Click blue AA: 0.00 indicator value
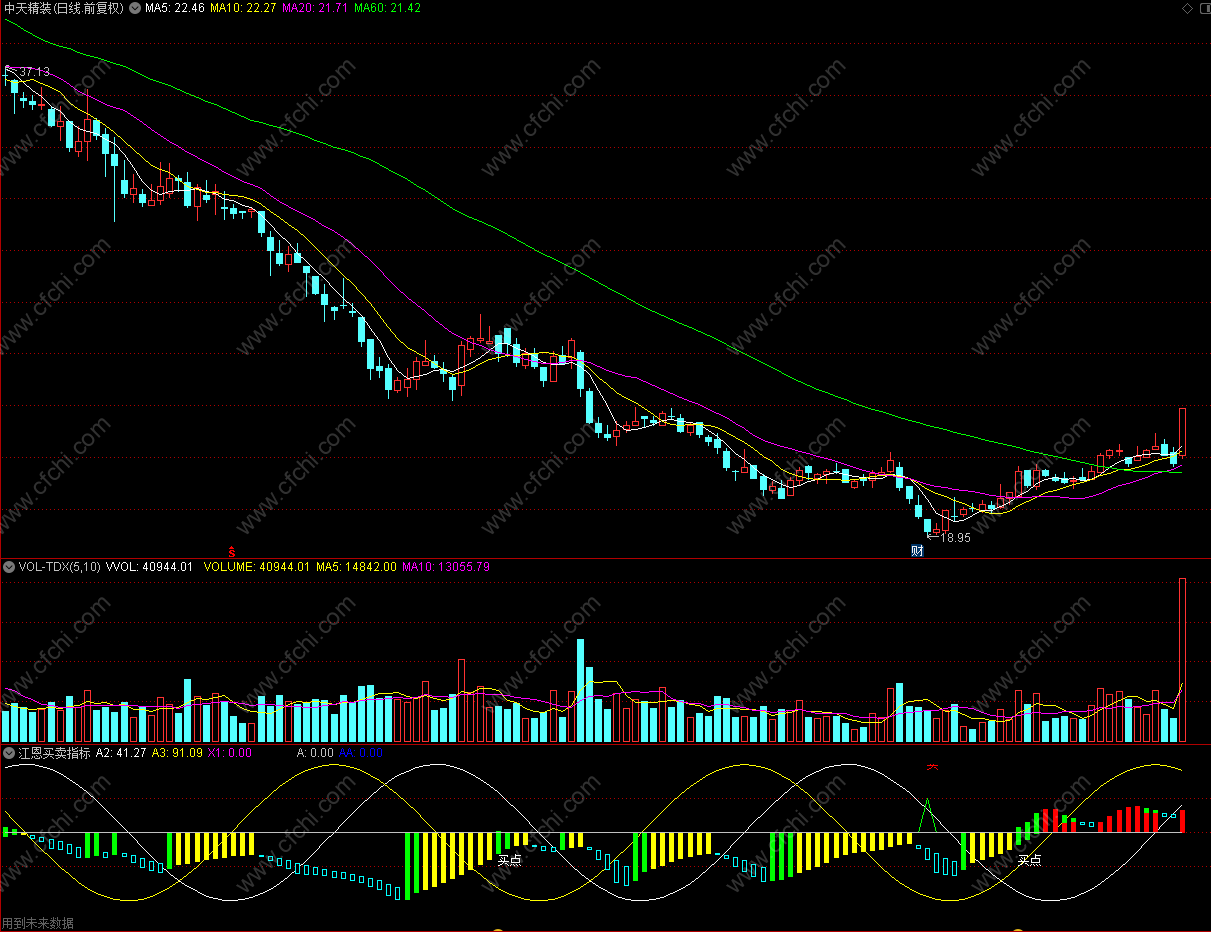Viewport: 1211px width, 932px height. (361, 753)
